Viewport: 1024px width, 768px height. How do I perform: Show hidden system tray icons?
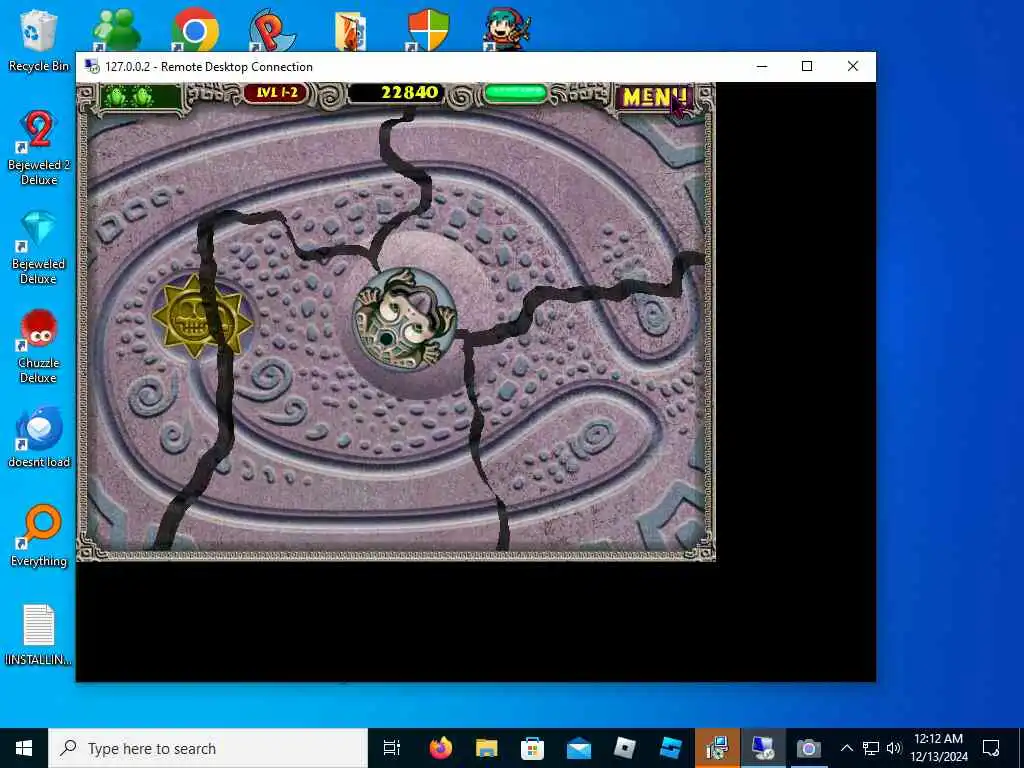click(846, 748)
